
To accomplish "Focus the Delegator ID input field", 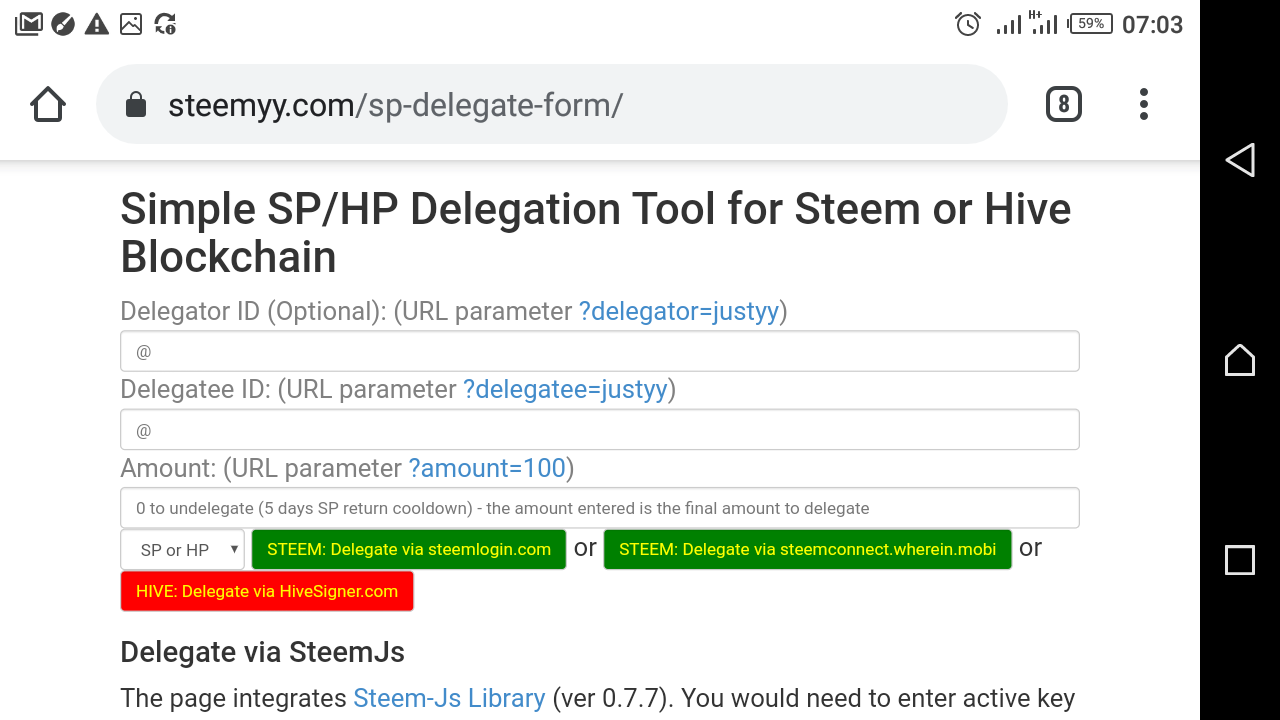I will click(x=600, y=351).
